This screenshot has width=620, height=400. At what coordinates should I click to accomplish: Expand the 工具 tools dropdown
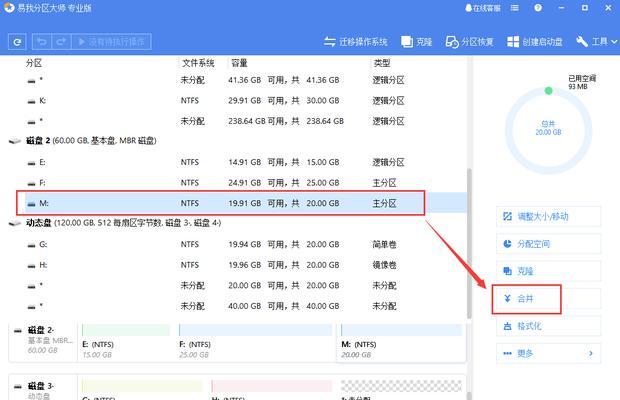pyautogui.click(x=596, y=42)
